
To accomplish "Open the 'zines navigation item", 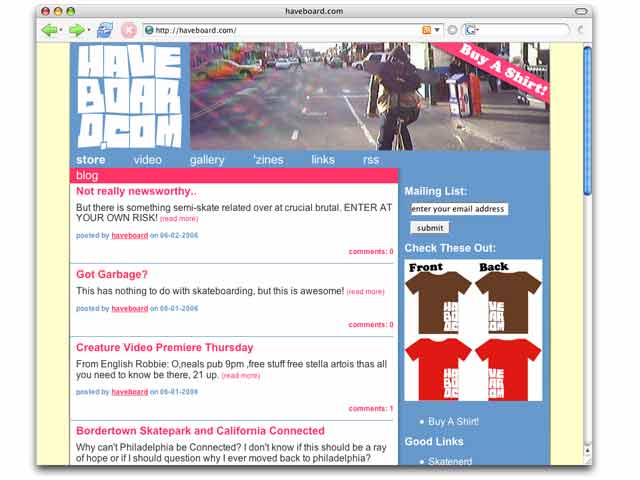I will point(268,160).
